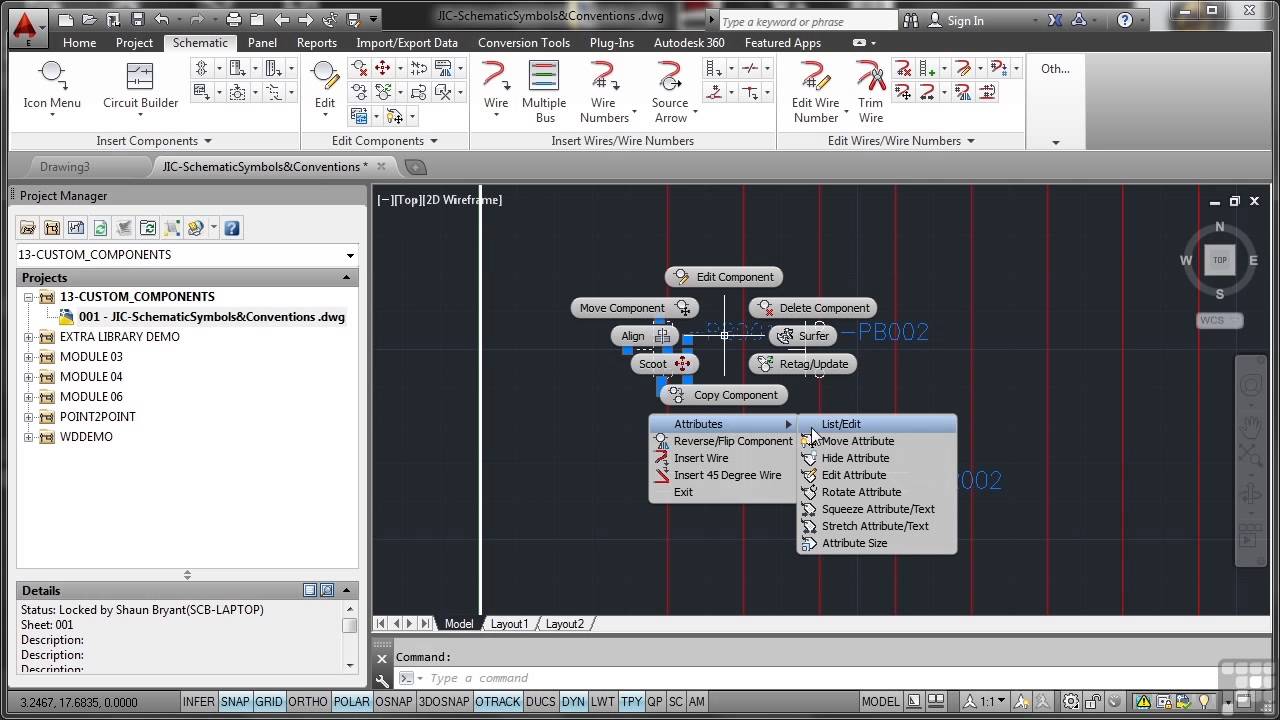Open the Wire Numbers tool
1280x720 pixels.
point(604,91)
